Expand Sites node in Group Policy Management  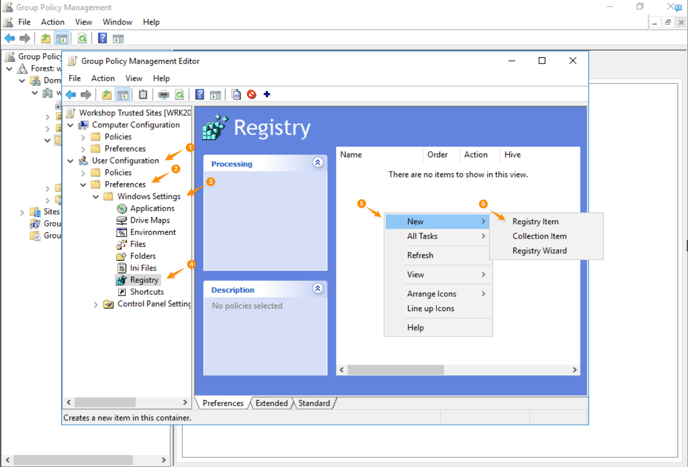tap(22, 212)
